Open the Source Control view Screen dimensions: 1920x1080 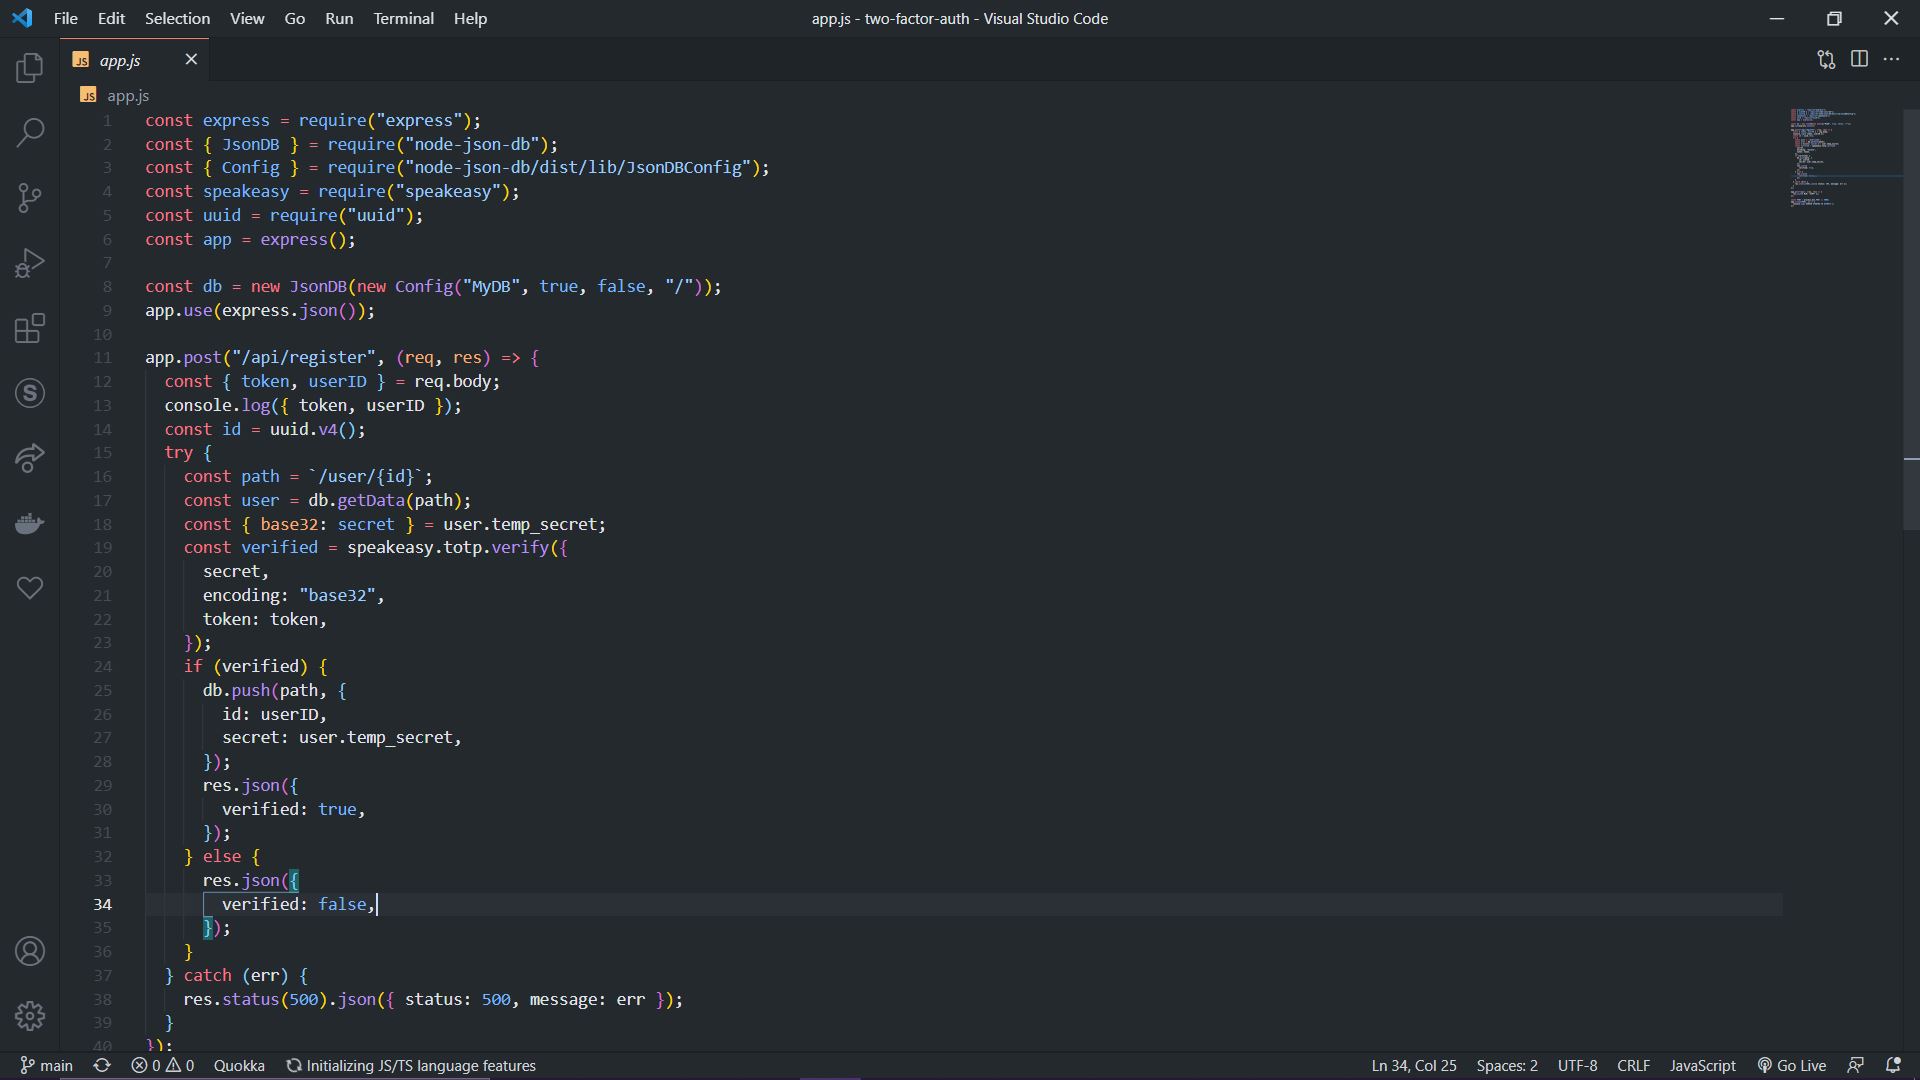pyautogui.click(x=30, y=198)
